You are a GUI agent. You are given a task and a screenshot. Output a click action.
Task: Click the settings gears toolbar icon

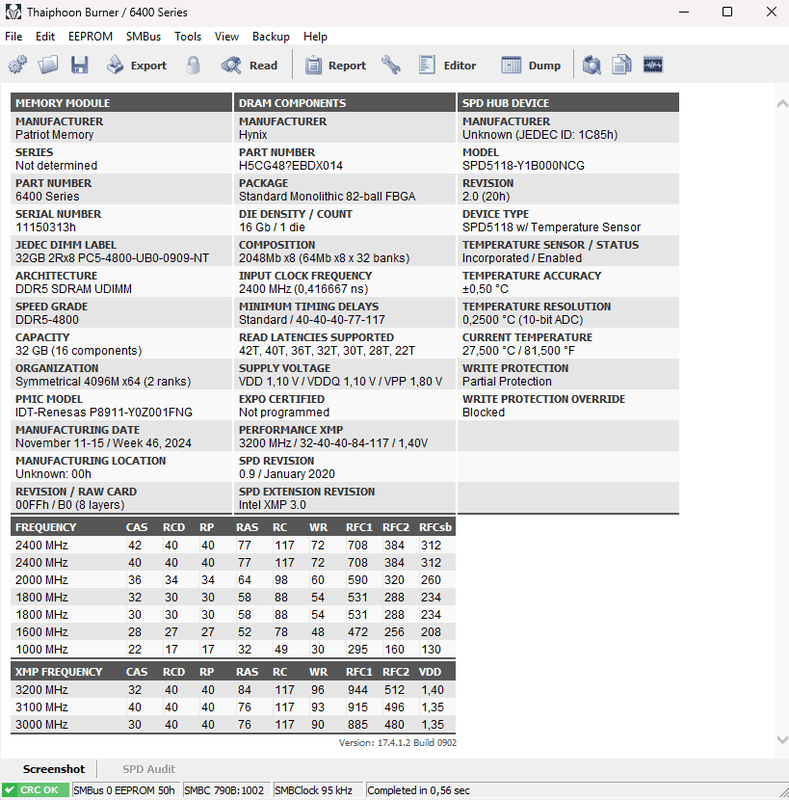(x=18, y=65)
